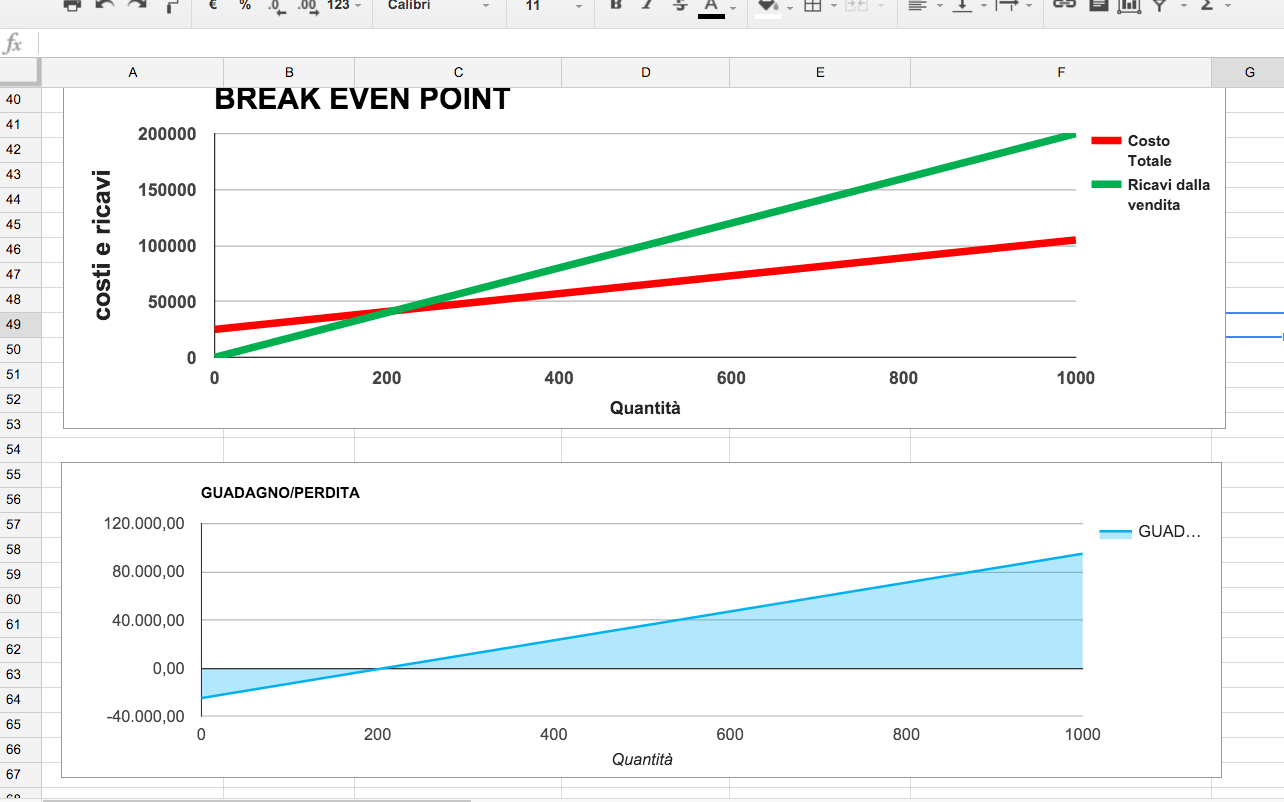The height and width of the screenshot is (802, 1284).
Task: Toggle strikethrough formatting
Action: 679,8
